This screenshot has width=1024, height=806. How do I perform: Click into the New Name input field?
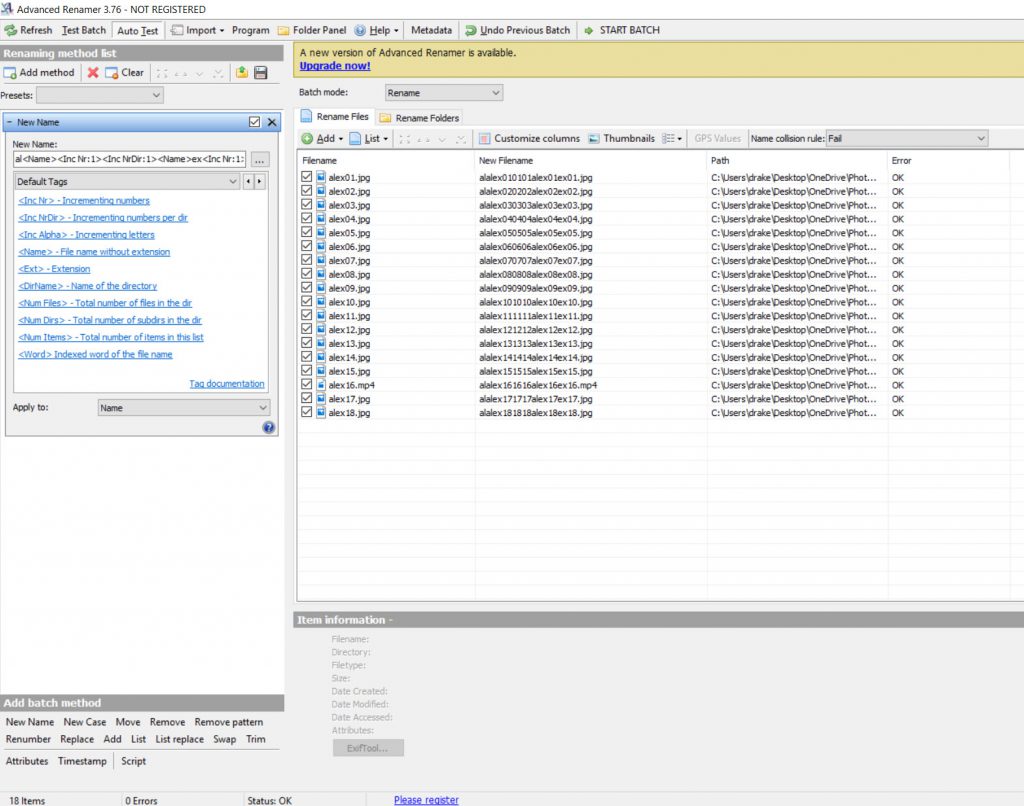pyautogui.click(x=129, y=159)
